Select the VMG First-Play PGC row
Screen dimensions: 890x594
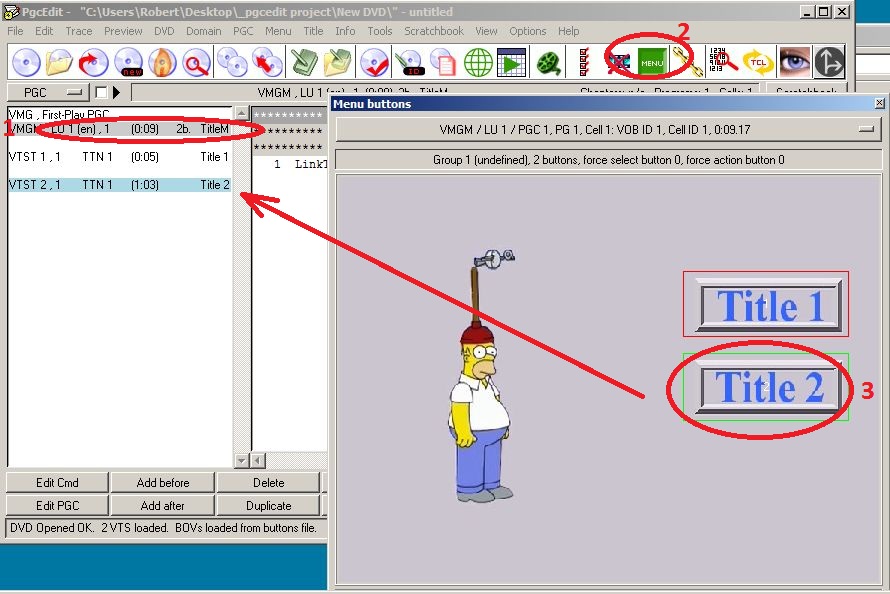pos(119,113)
